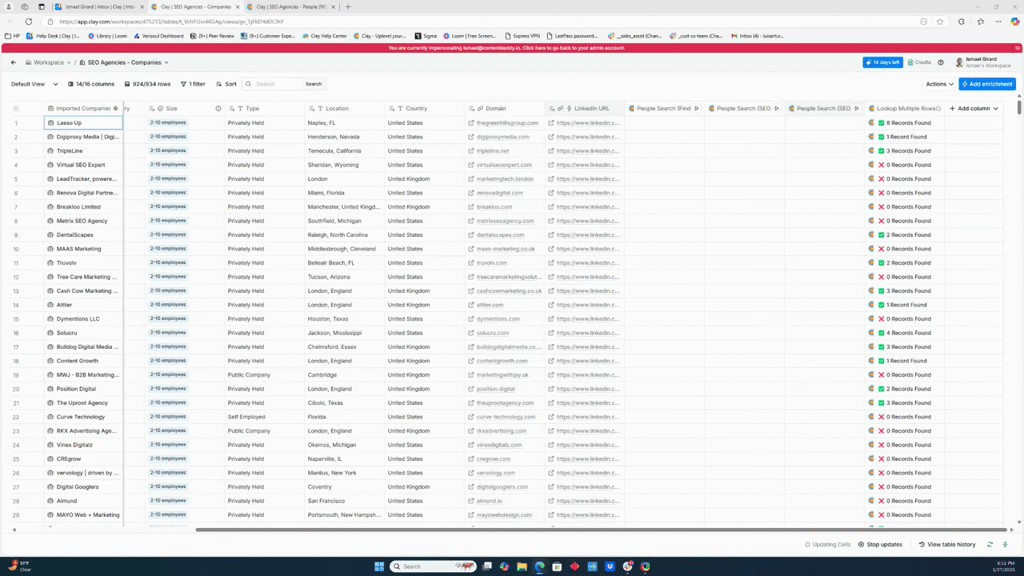Click into the table Search input field
The width and height of the screenshot is (1024, 576).
pyautogui.click(x=277, y=84)
